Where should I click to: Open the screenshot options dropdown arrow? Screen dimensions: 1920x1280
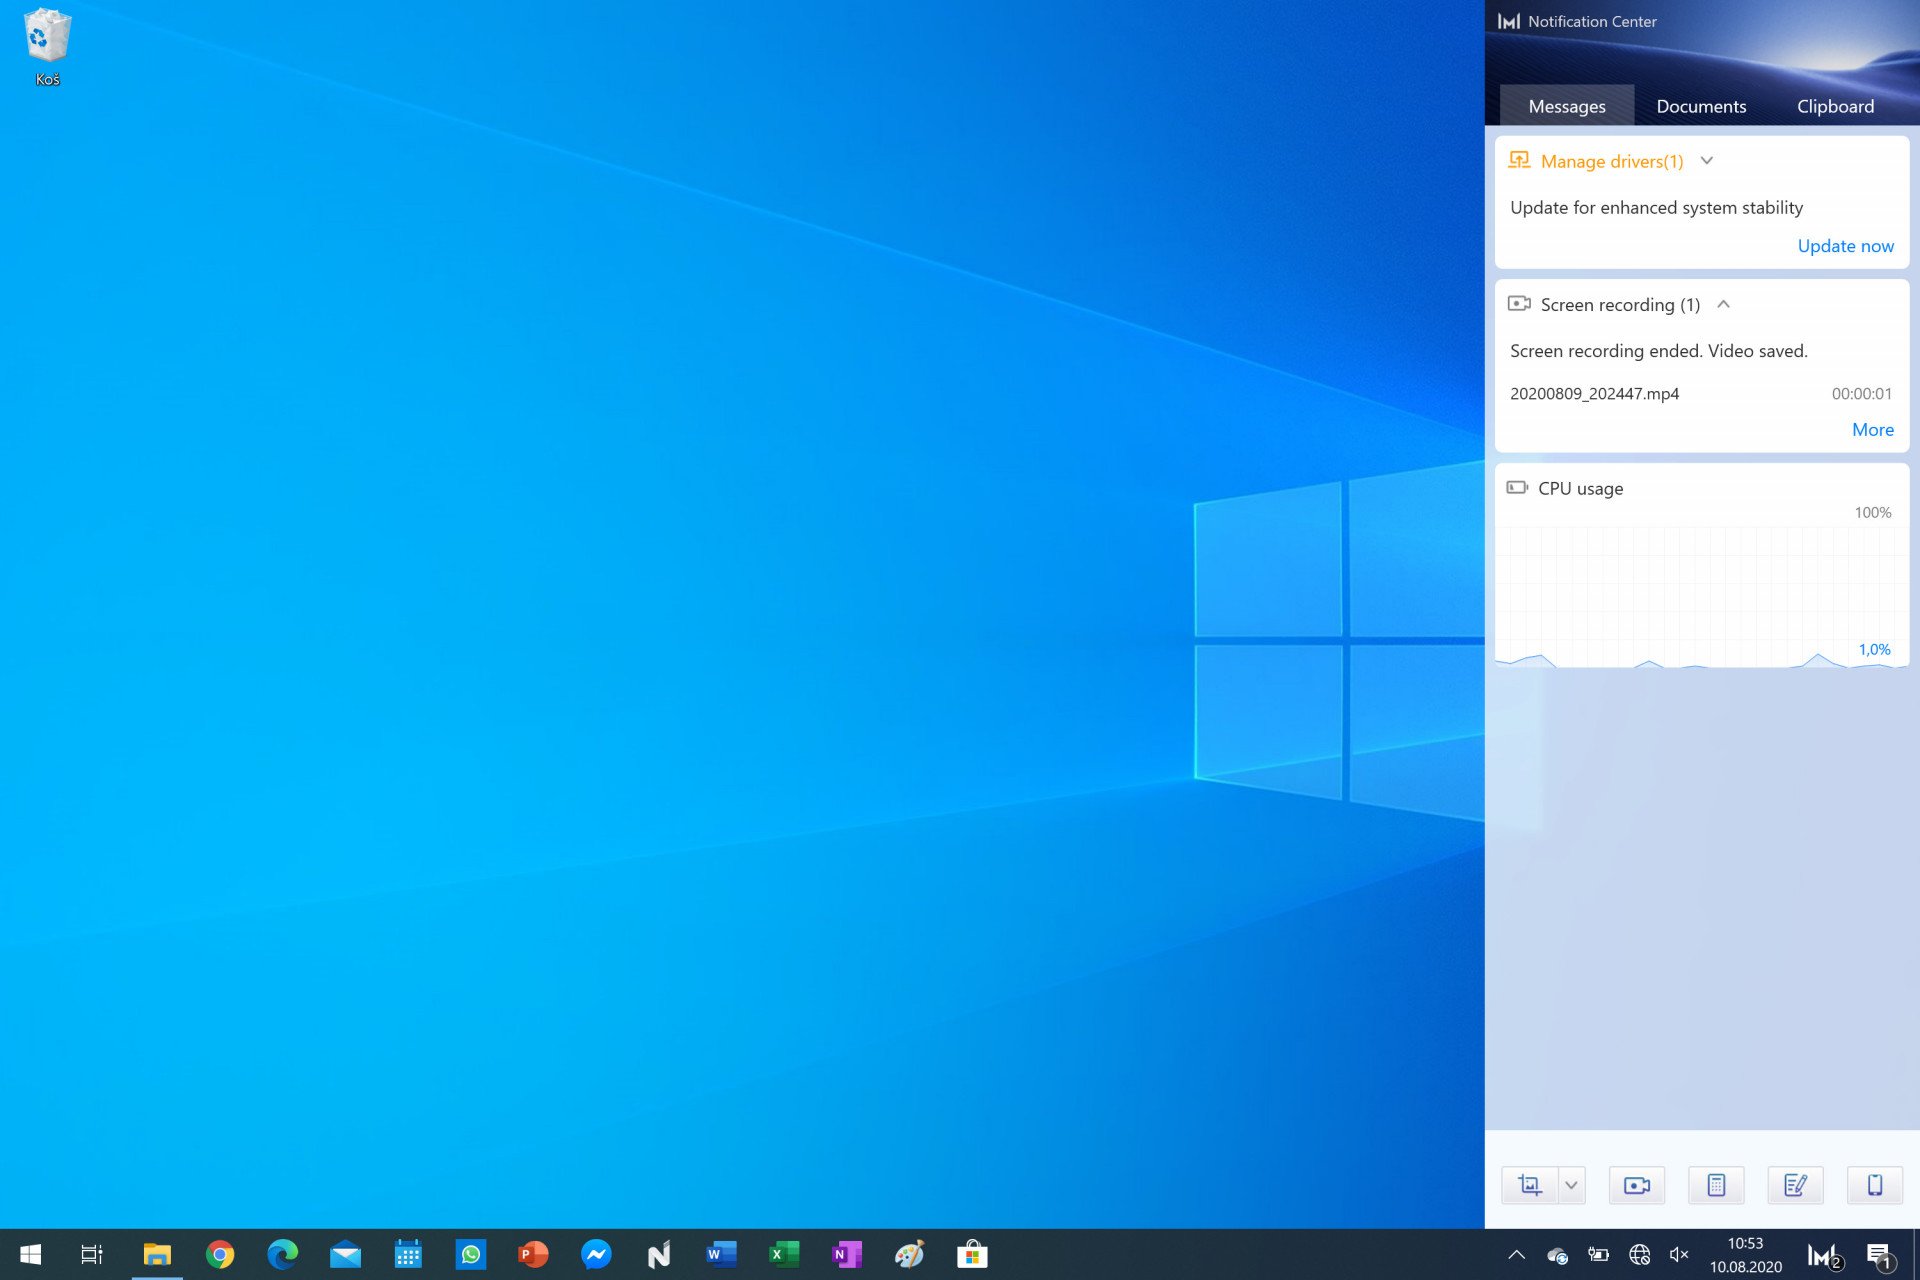pyautogui.click(x=1571, y=1185)
